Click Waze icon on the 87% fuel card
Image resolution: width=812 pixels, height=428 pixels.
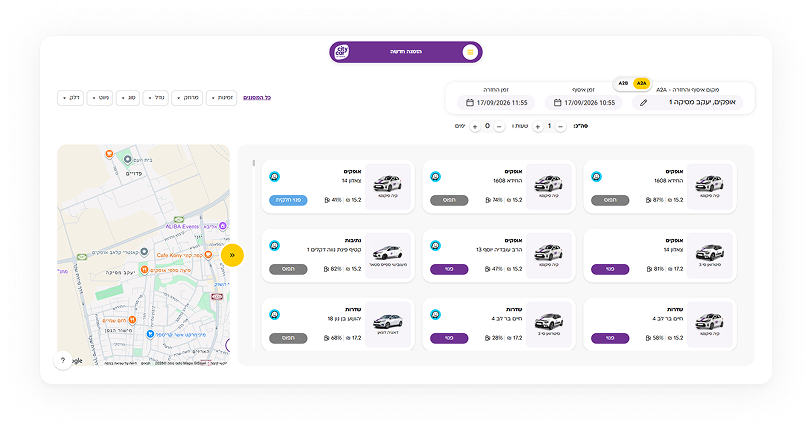point(597,177)
